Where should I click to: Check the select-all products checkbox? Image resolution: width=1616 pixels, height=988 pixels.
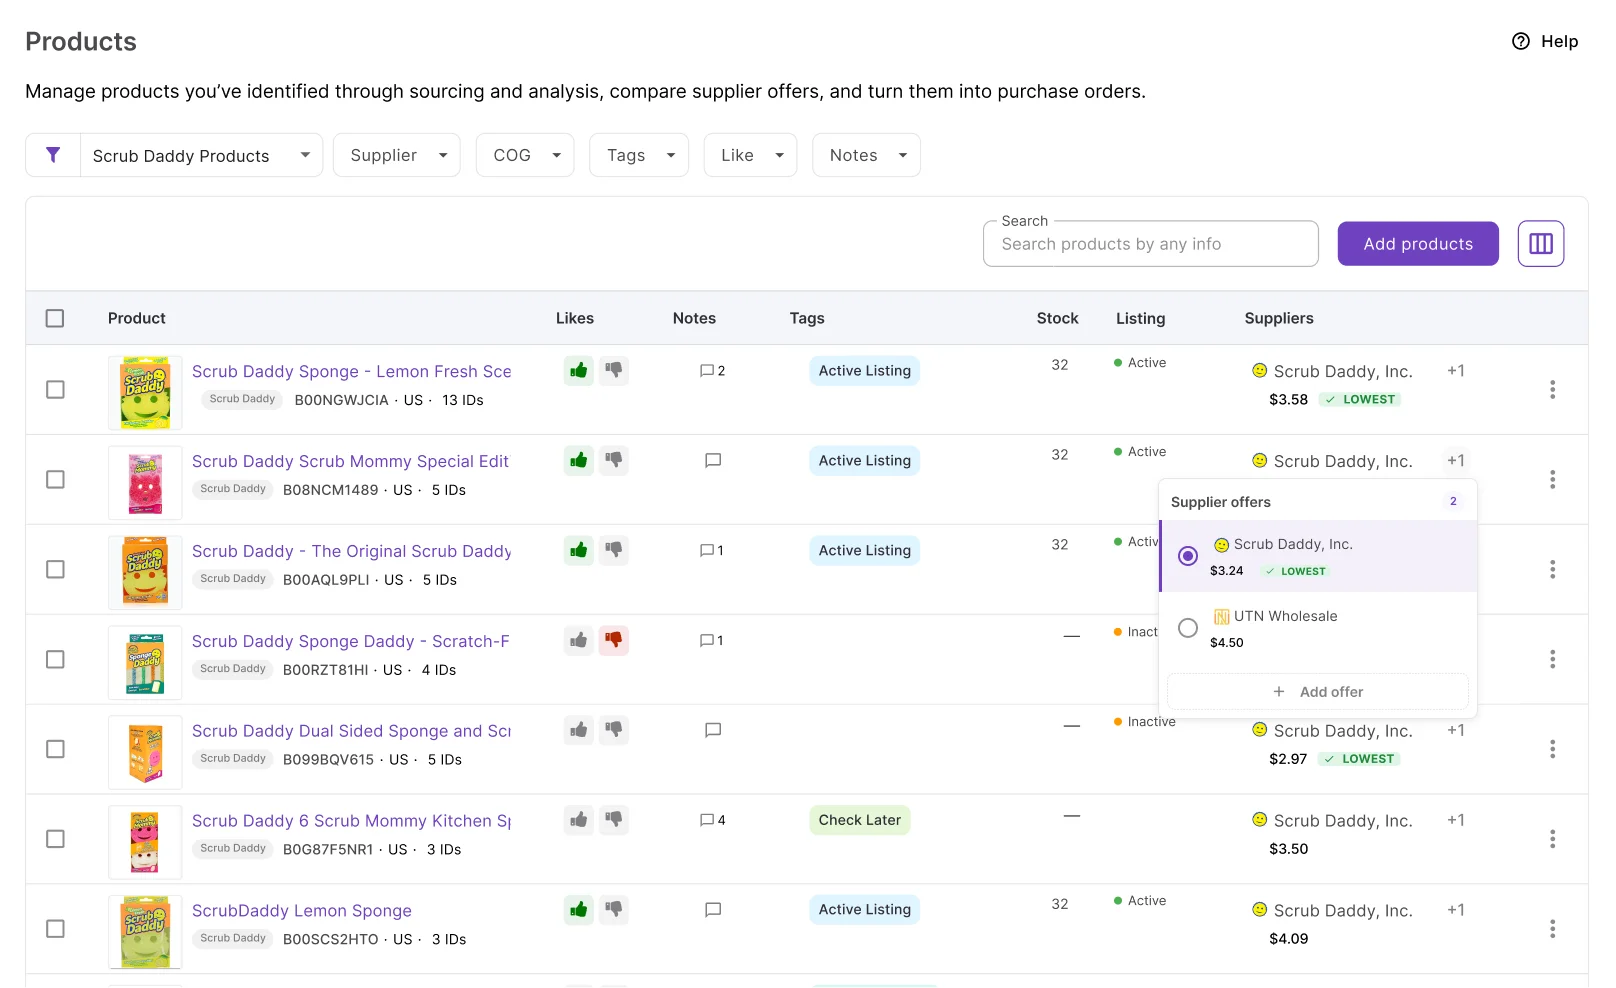(x=55, y=318)
